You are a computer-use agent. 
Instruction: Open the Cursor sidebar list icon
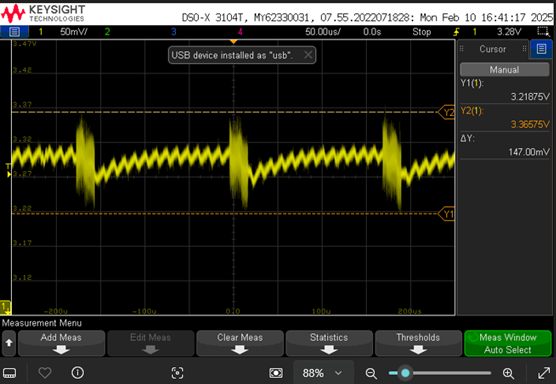(x=541, y=49)
